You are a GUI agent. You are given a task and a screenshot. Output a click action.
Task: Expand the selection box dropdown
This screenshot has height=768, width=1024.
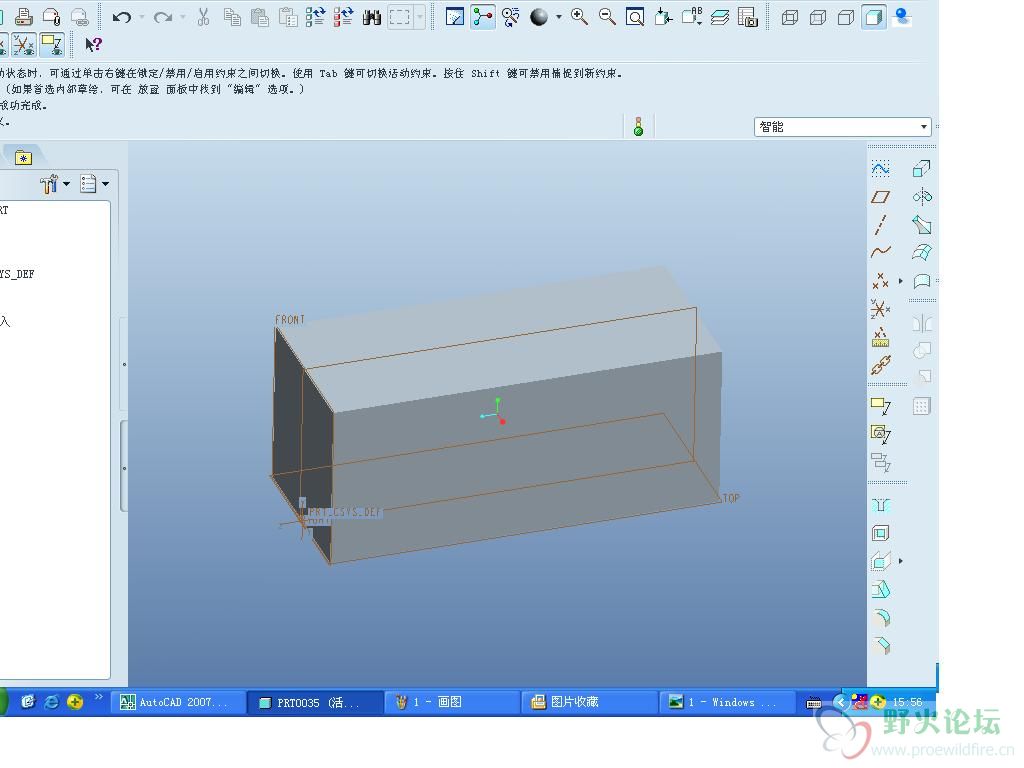(420, 17)
